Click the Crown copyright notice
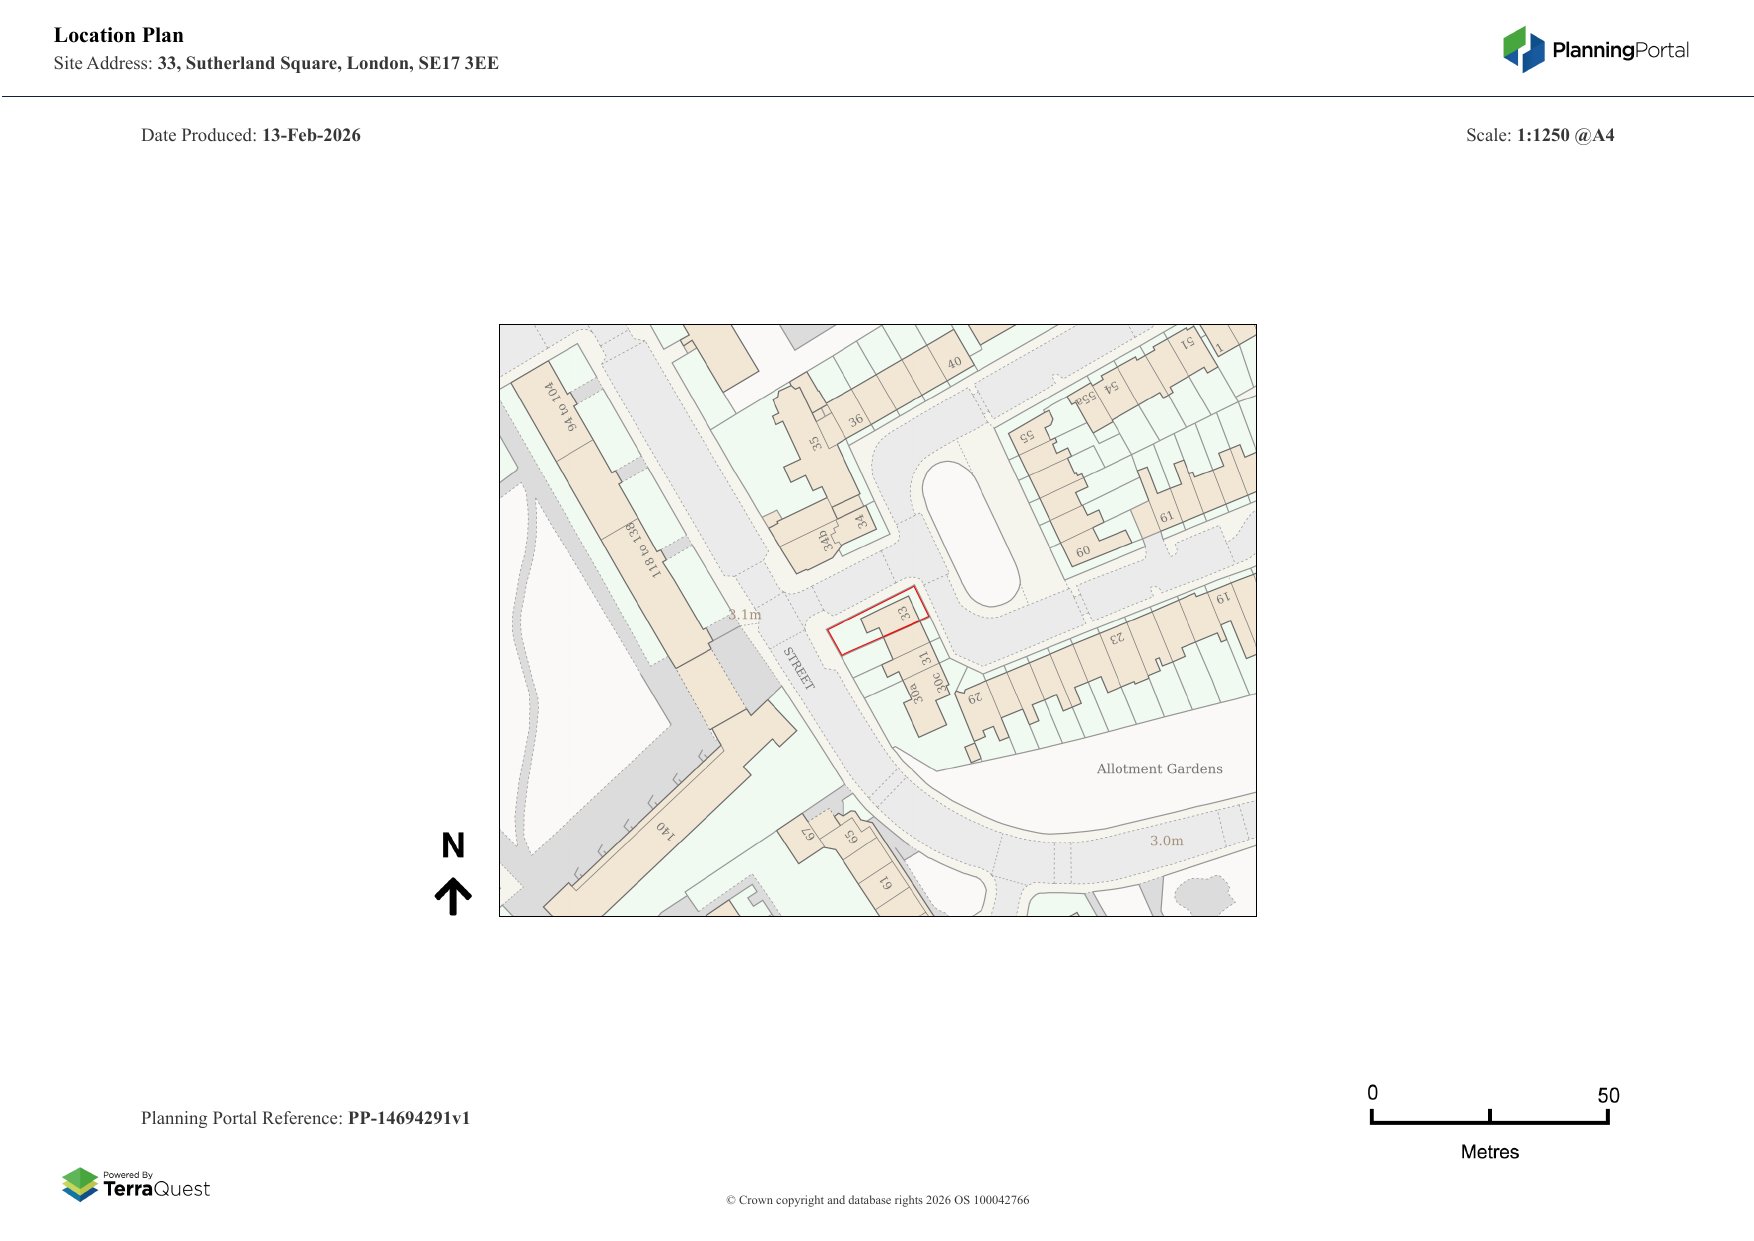Image resolution: width=1754 pixels, height=1241 pixels. [877, 1200]
